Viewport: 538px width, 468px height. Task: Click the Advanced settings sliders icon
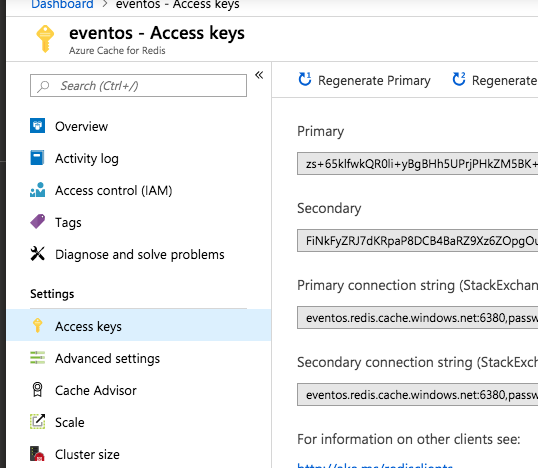(x=37, y=358)
